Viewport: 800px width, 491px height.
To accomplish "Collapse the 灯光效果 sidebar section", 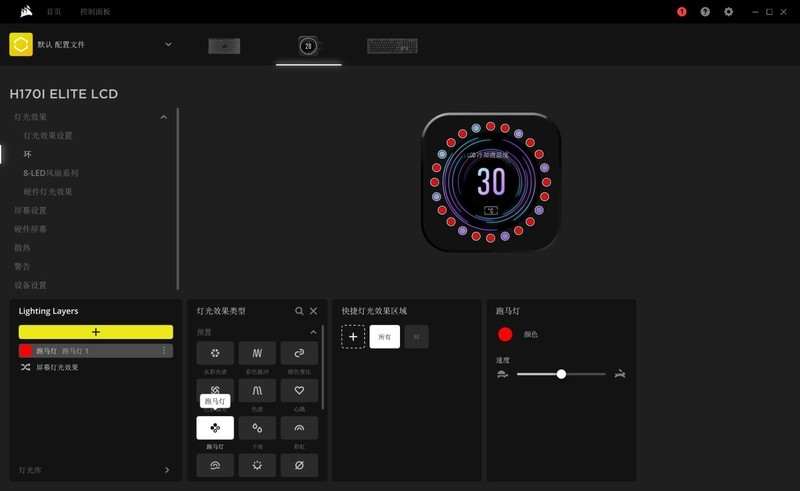I will tap(164, 117).
